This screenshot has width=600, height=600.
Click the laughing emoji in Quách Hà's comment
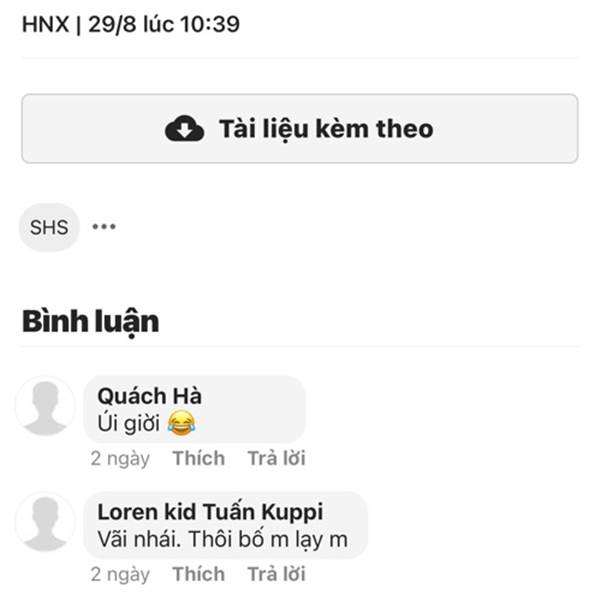tap(181, 424)
